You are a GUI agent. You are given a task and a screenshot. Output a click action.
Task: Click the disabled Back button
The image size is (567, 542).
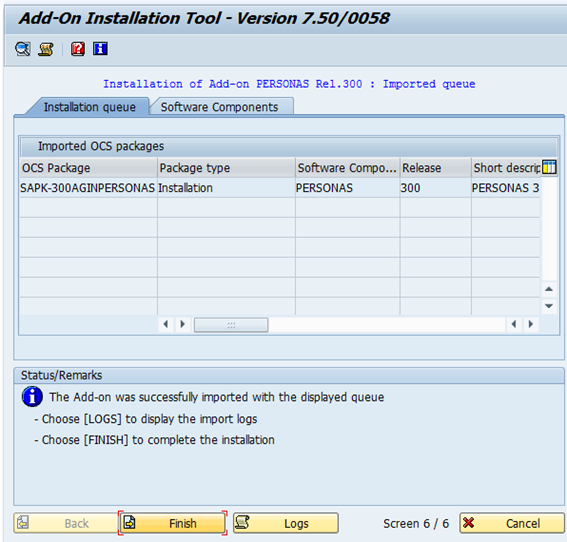[x=66, y=523]
